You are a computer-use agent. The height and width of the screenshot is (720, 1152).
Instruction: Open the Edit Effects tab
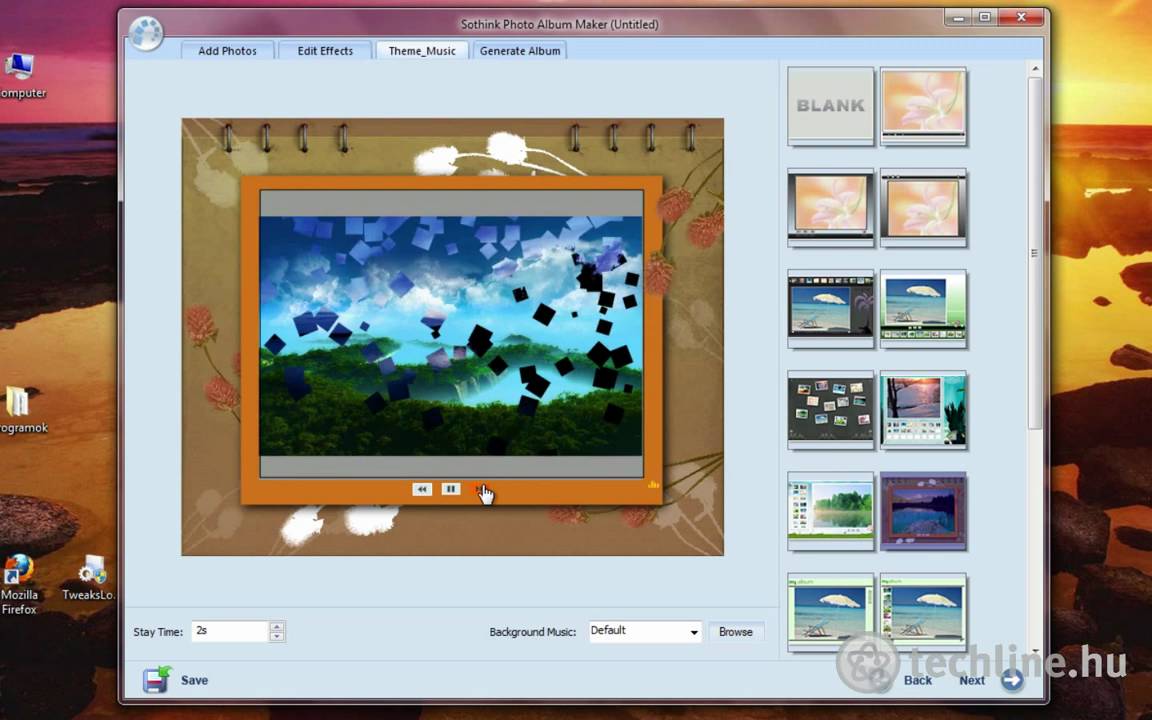tap(325, 51)
